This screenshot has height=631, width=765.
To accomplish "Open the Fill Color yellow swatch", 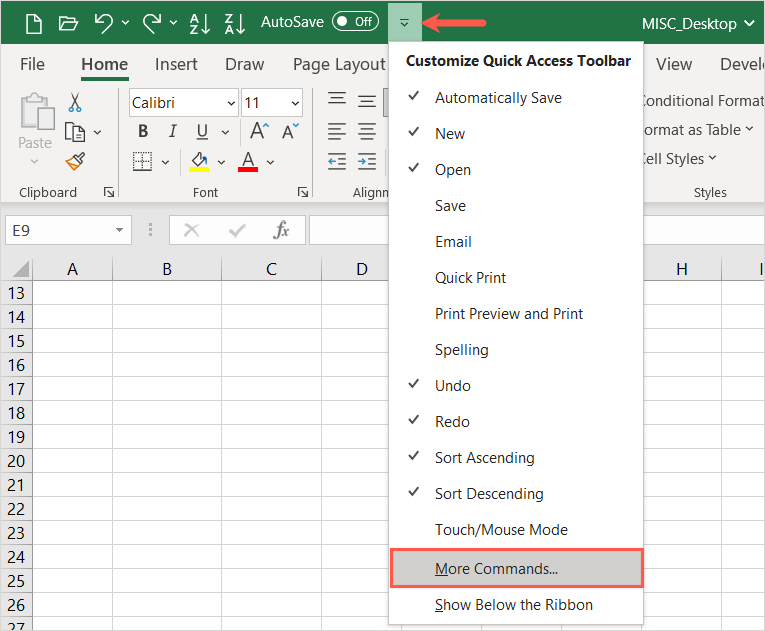I will 199,162.
